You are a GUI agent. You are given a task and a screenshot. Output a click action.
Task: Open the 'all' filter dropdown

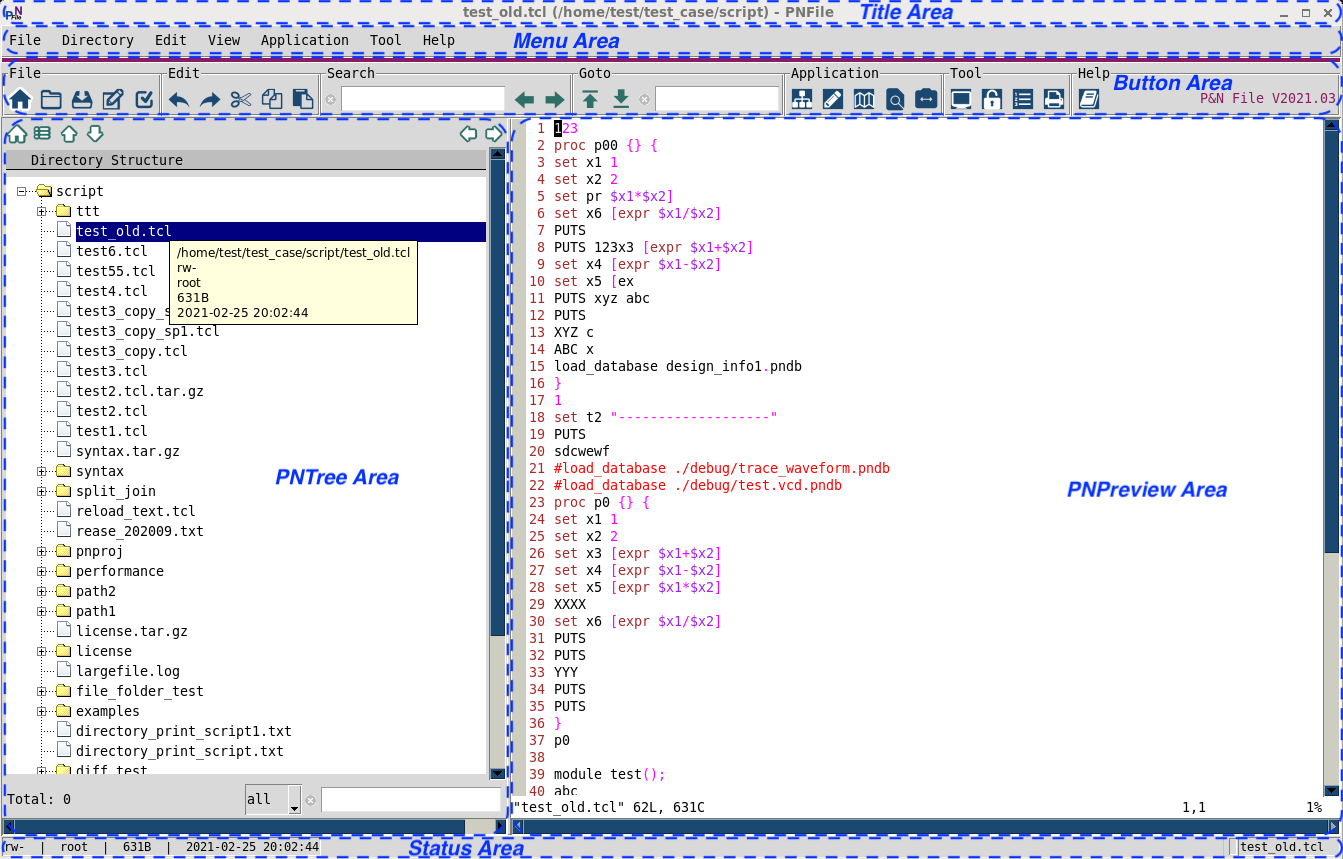[273, 799]
